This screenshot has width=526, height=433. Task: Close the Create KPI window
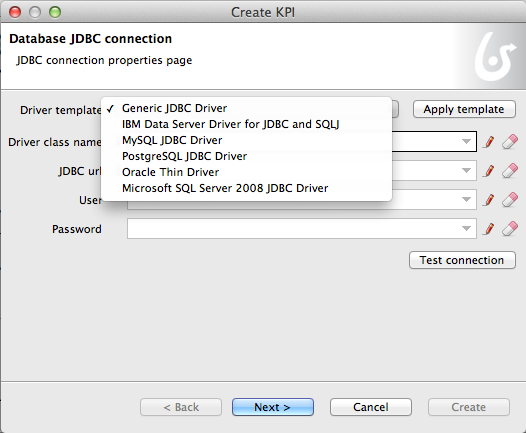[x=15, y=12]
